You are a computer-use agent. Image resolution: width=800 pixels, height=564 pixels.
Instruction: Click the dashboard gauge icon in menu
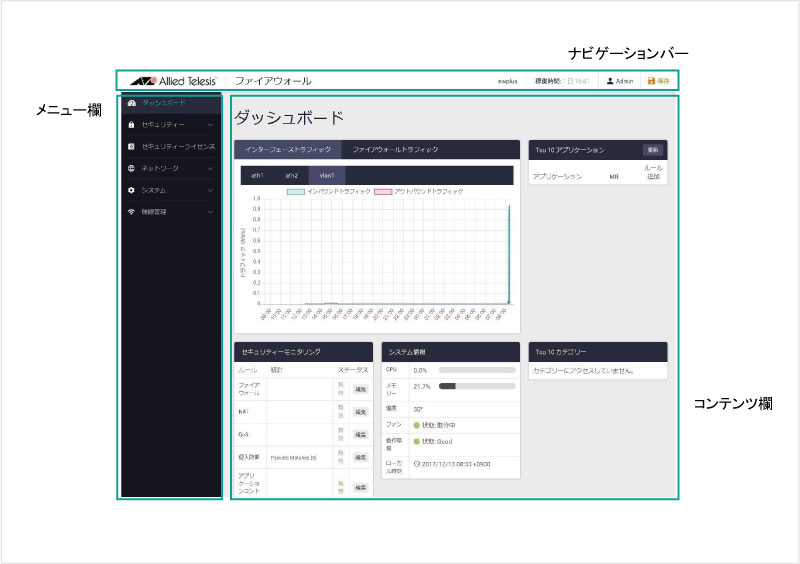coord(132,103)
